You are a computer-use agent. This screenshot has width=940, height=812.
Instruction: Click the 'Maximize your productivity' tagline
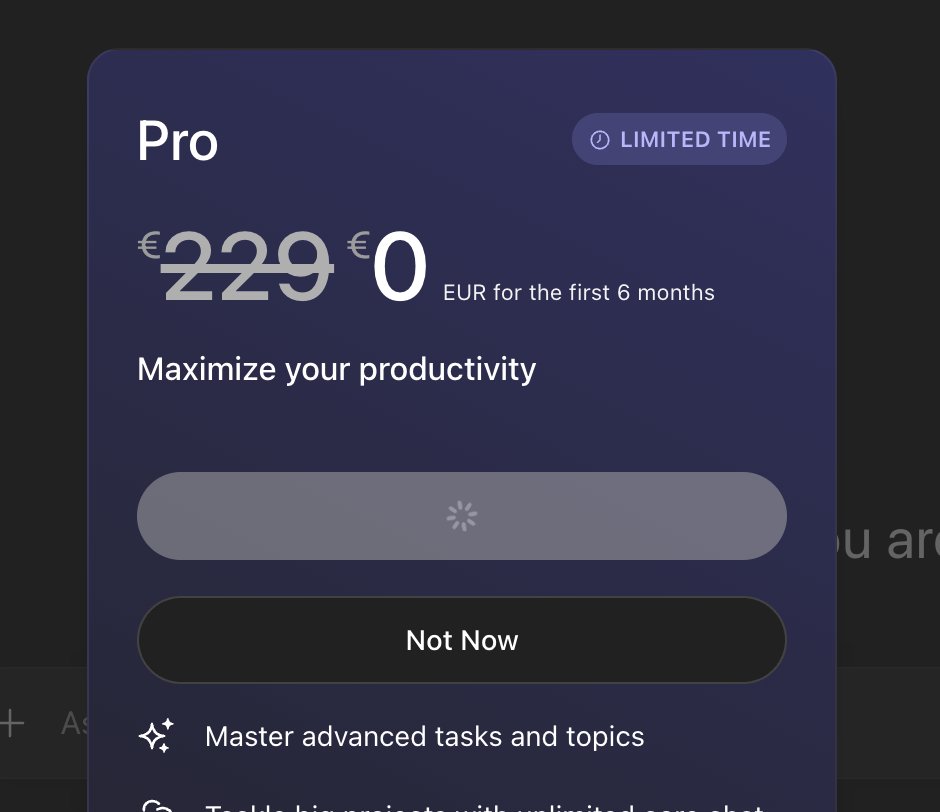[336, 369]
